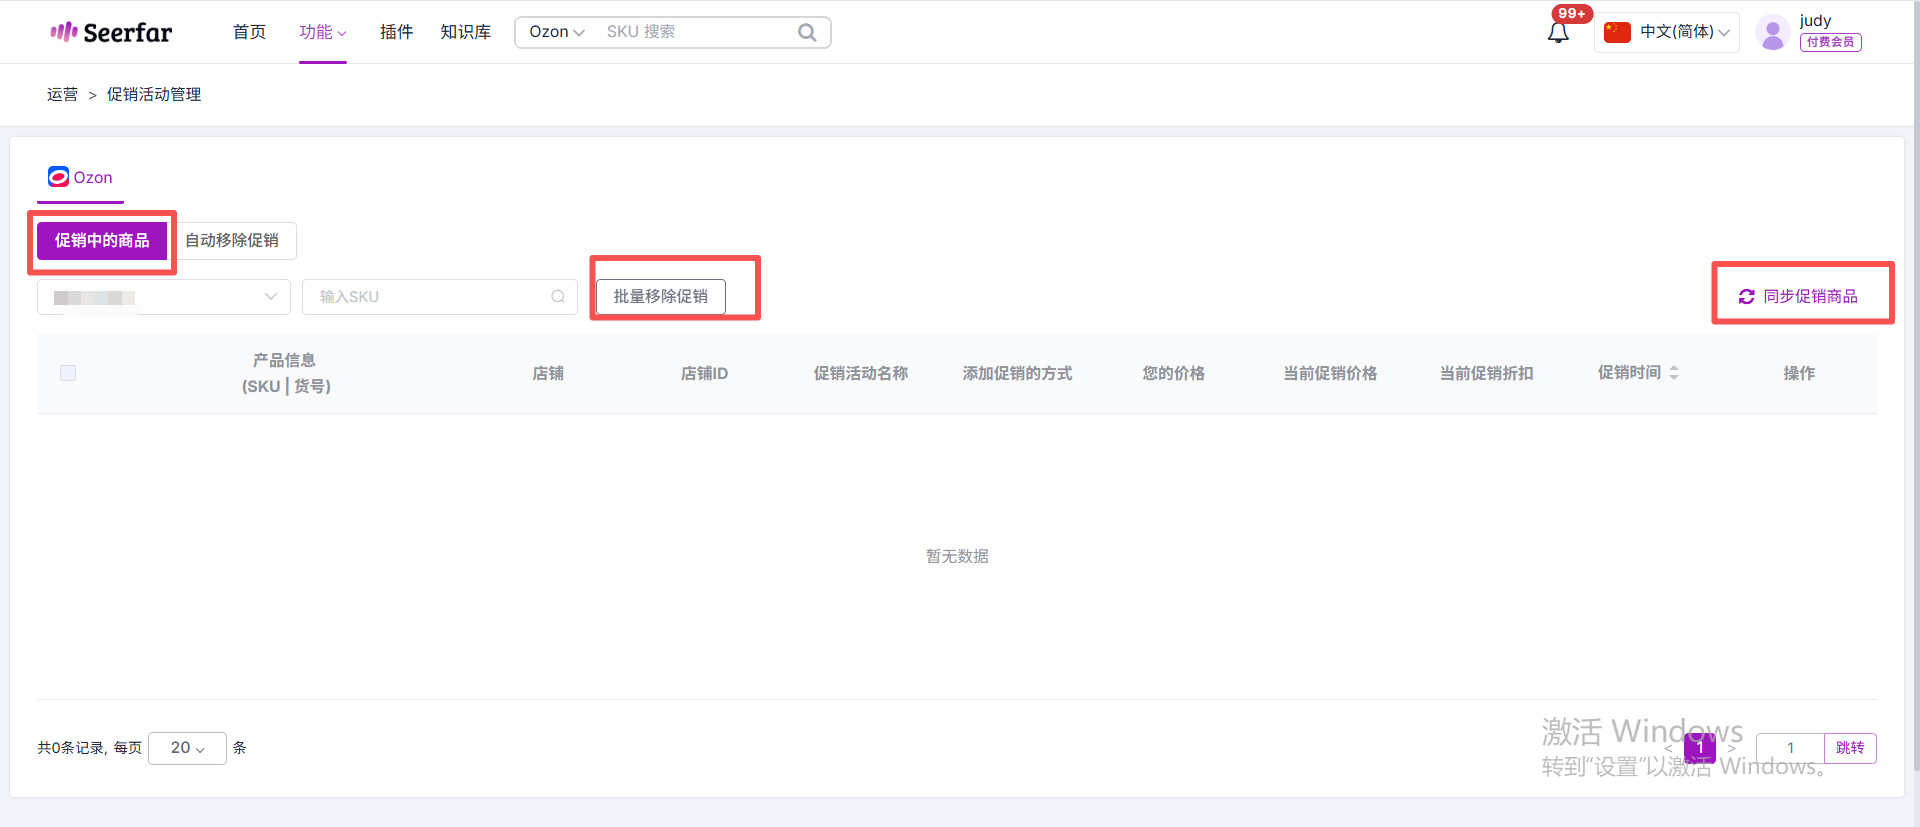Focus the 输入SKU input field
This screenshot has width=1920, height=827.
430,297
